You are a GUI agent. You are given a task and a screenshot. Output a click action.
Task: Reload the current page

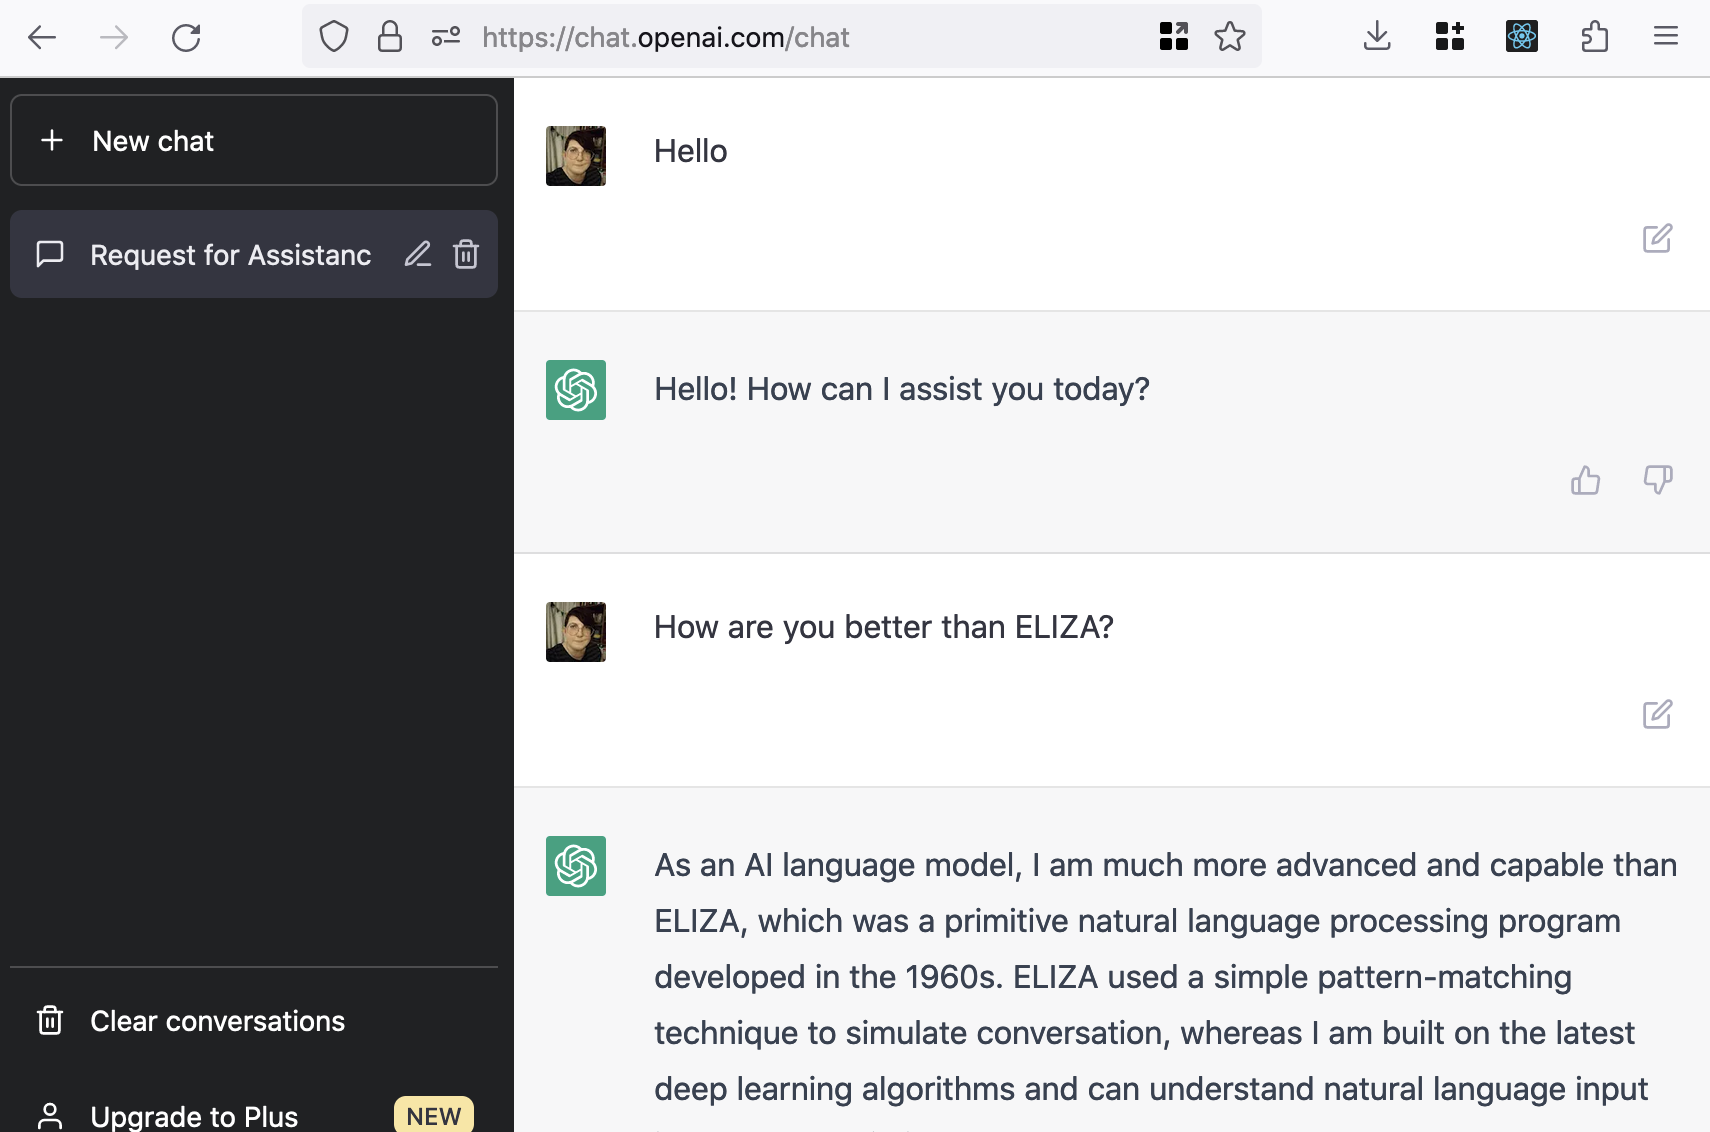pyautogui.click(x=186, y=38)
